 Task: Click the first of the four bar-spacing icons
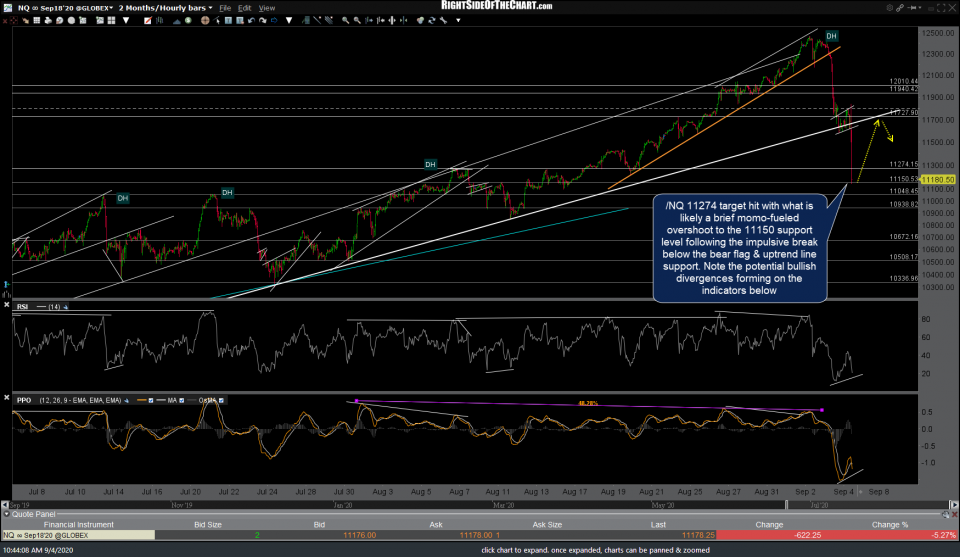(369, 20)
